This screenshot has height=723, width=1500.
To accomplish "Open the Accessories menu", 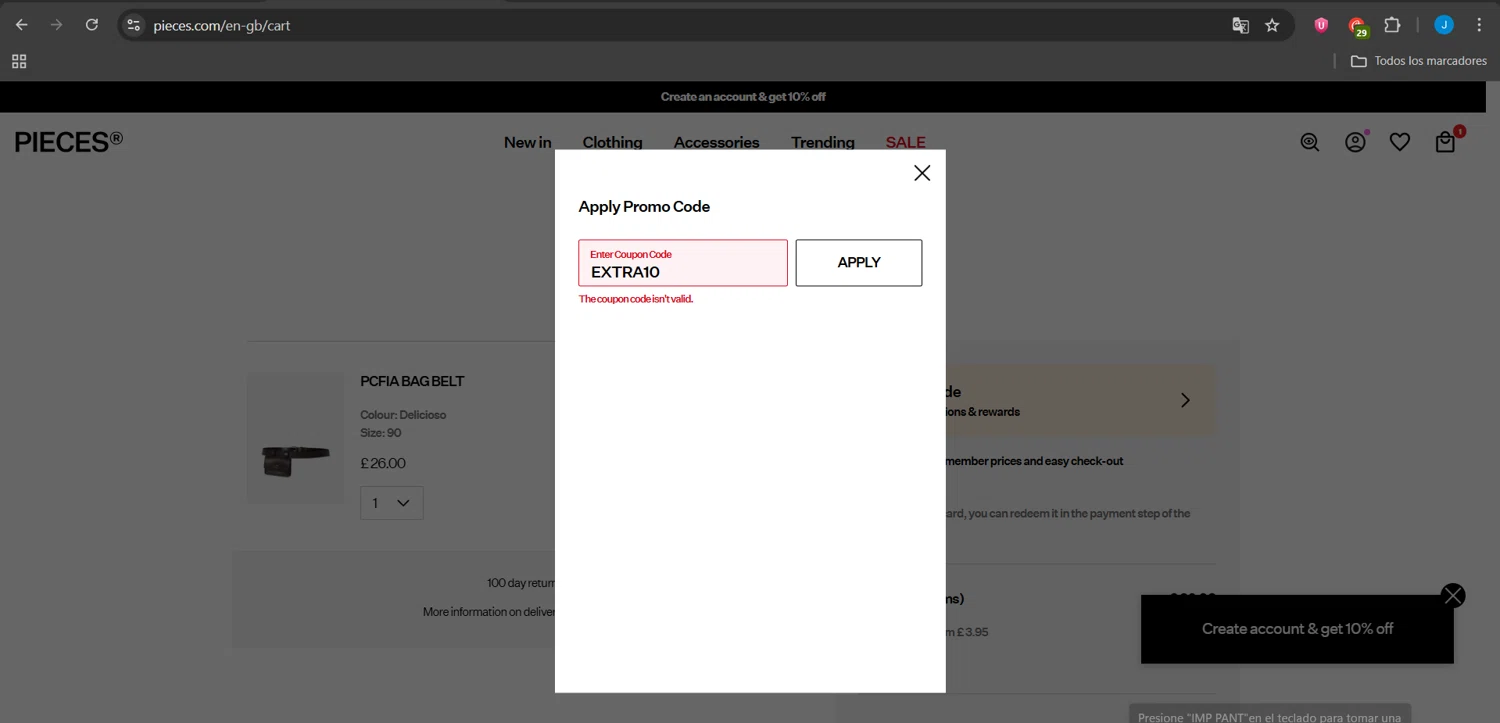I will pyautogui.click(x=716, y=142).
